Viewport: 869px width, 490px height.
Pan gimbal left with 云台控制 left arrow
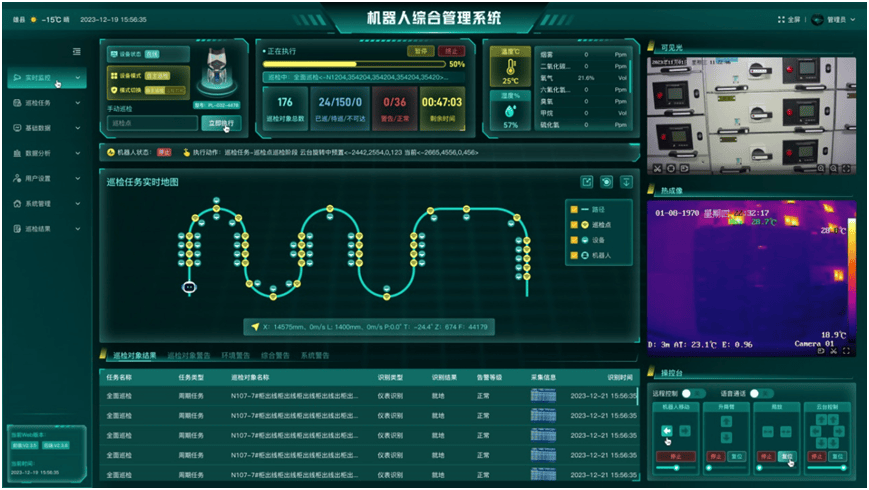click(x=815, y=431)
